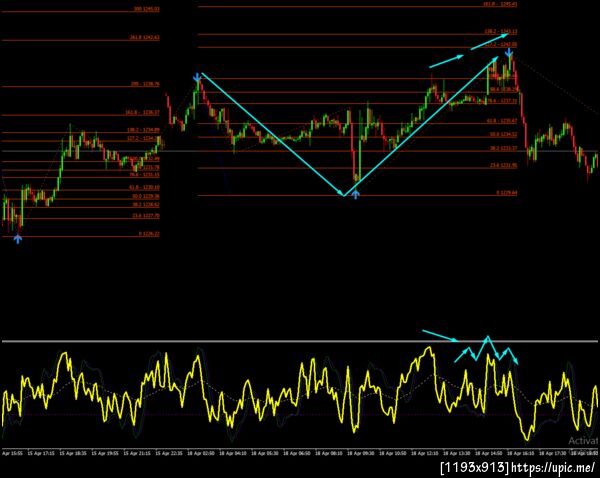Click the Fibonacci label 0 1226.22

click(x=149, y=234)
